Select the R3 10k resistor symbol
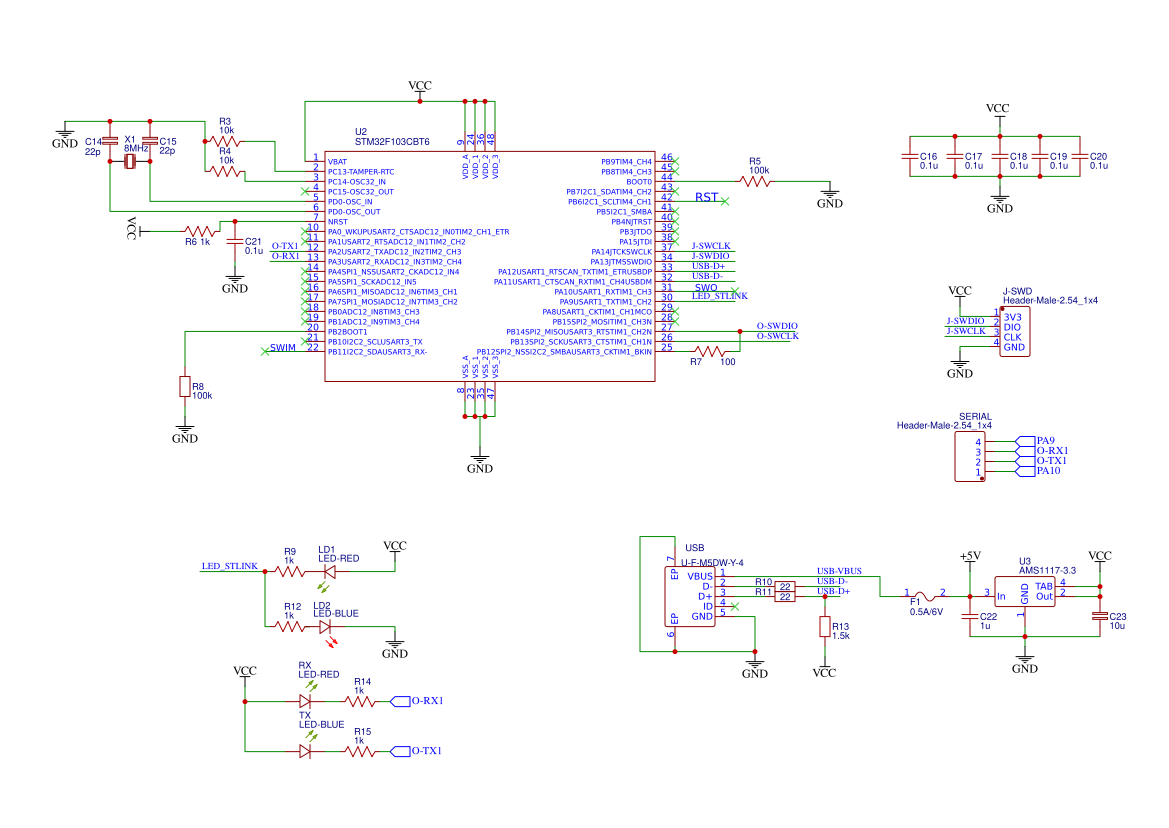This screenshot has height=828, width=1169. [224, 141]
